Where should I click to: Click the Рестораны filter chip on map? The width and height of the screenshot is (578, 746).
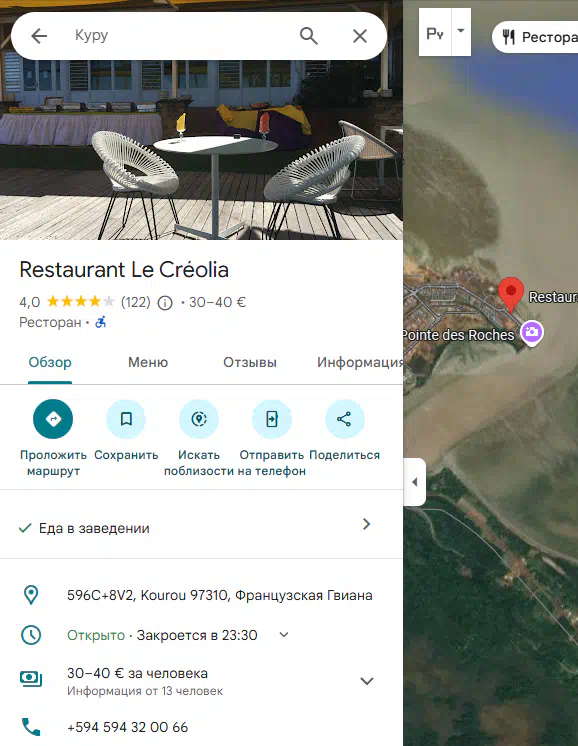pyautogui.click(x=535, y=37)
